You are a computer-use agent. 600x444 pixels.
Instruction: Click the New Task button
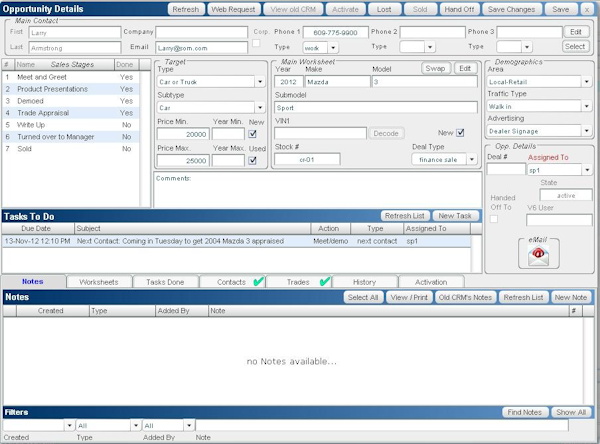click(x=455, y=216)
